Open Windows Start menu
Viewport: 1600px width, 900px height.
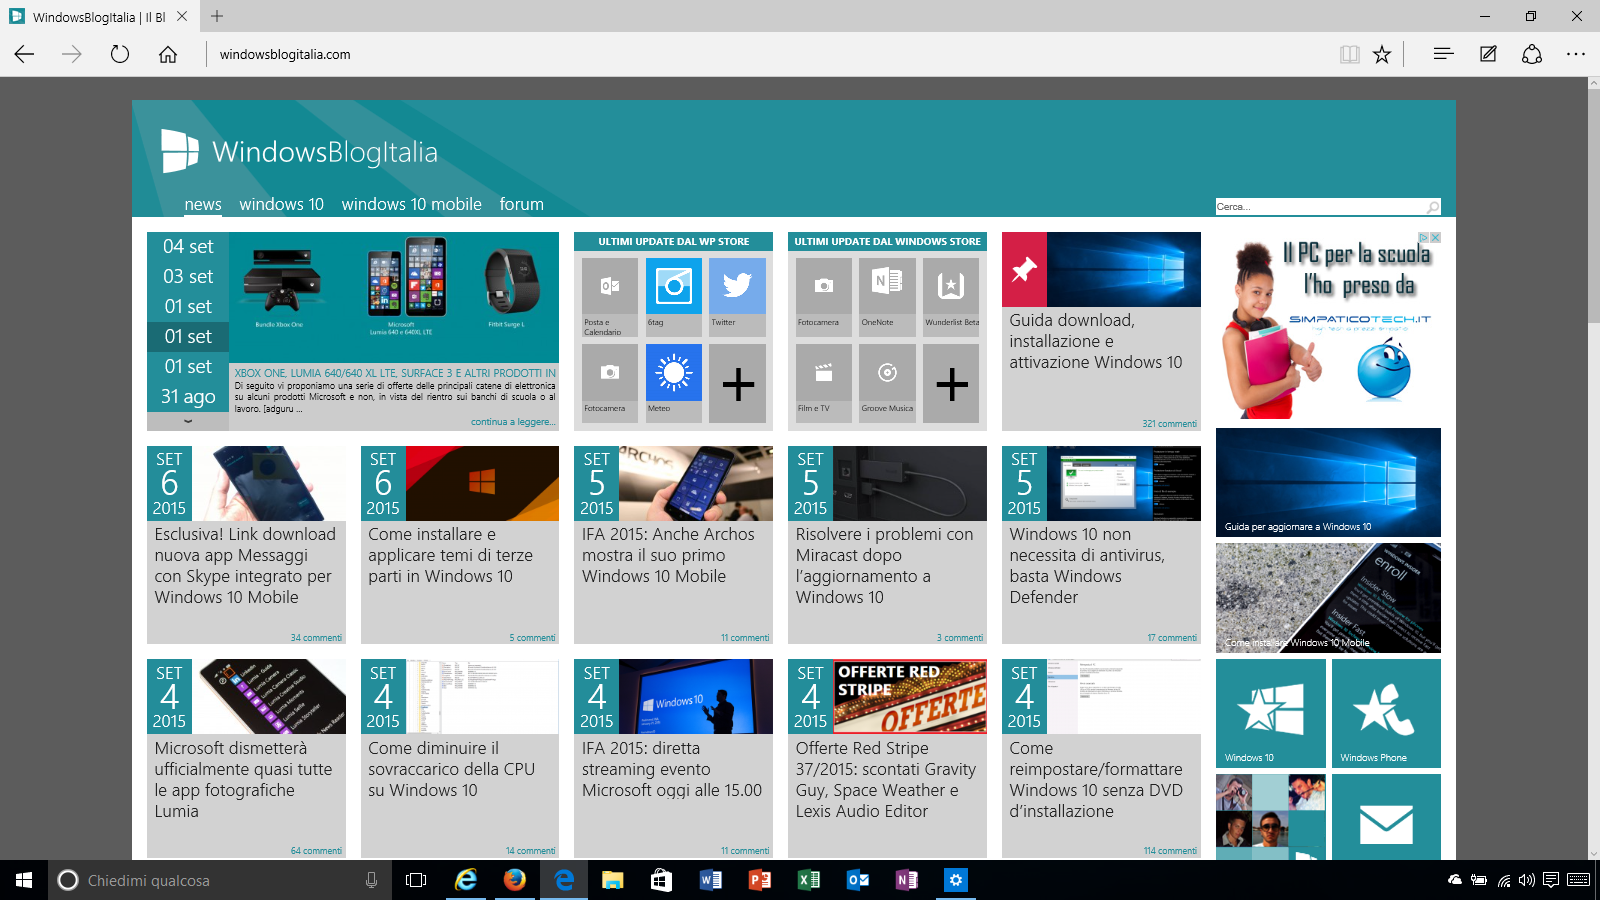pyautogui.click(x=24, y=880)
